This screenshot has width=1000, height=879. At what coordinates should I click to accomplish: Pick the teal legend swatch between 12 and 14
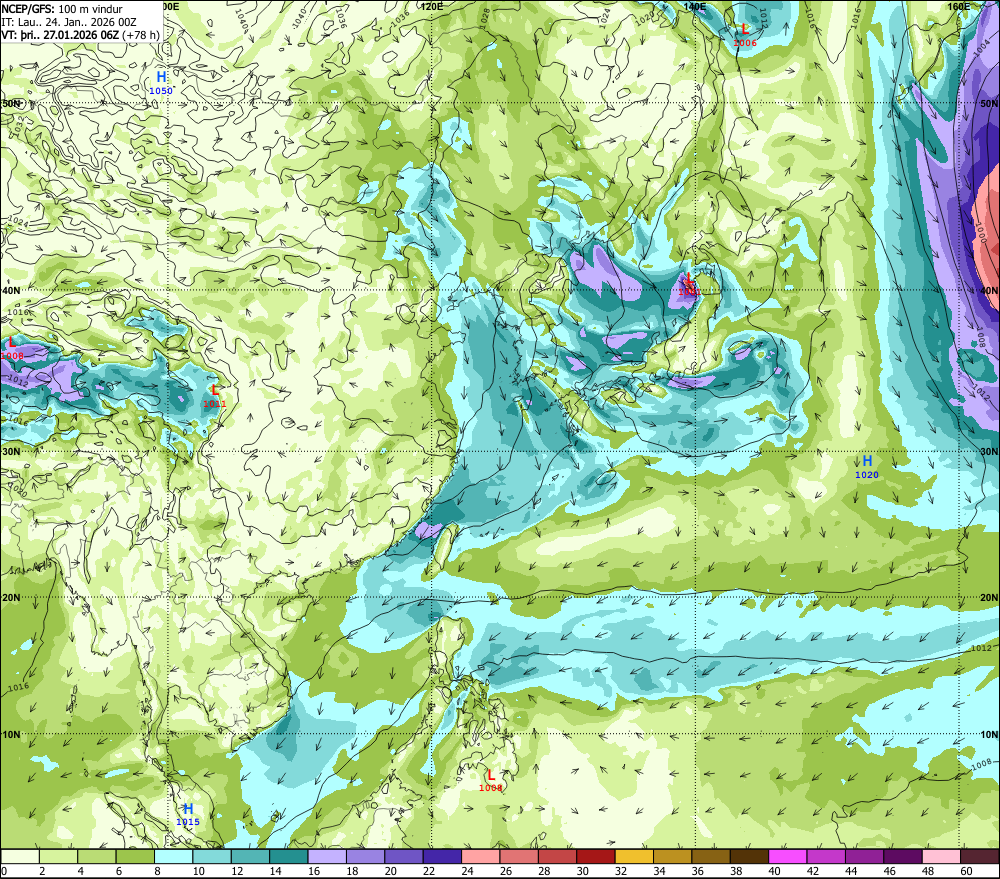tap(251, 856)
